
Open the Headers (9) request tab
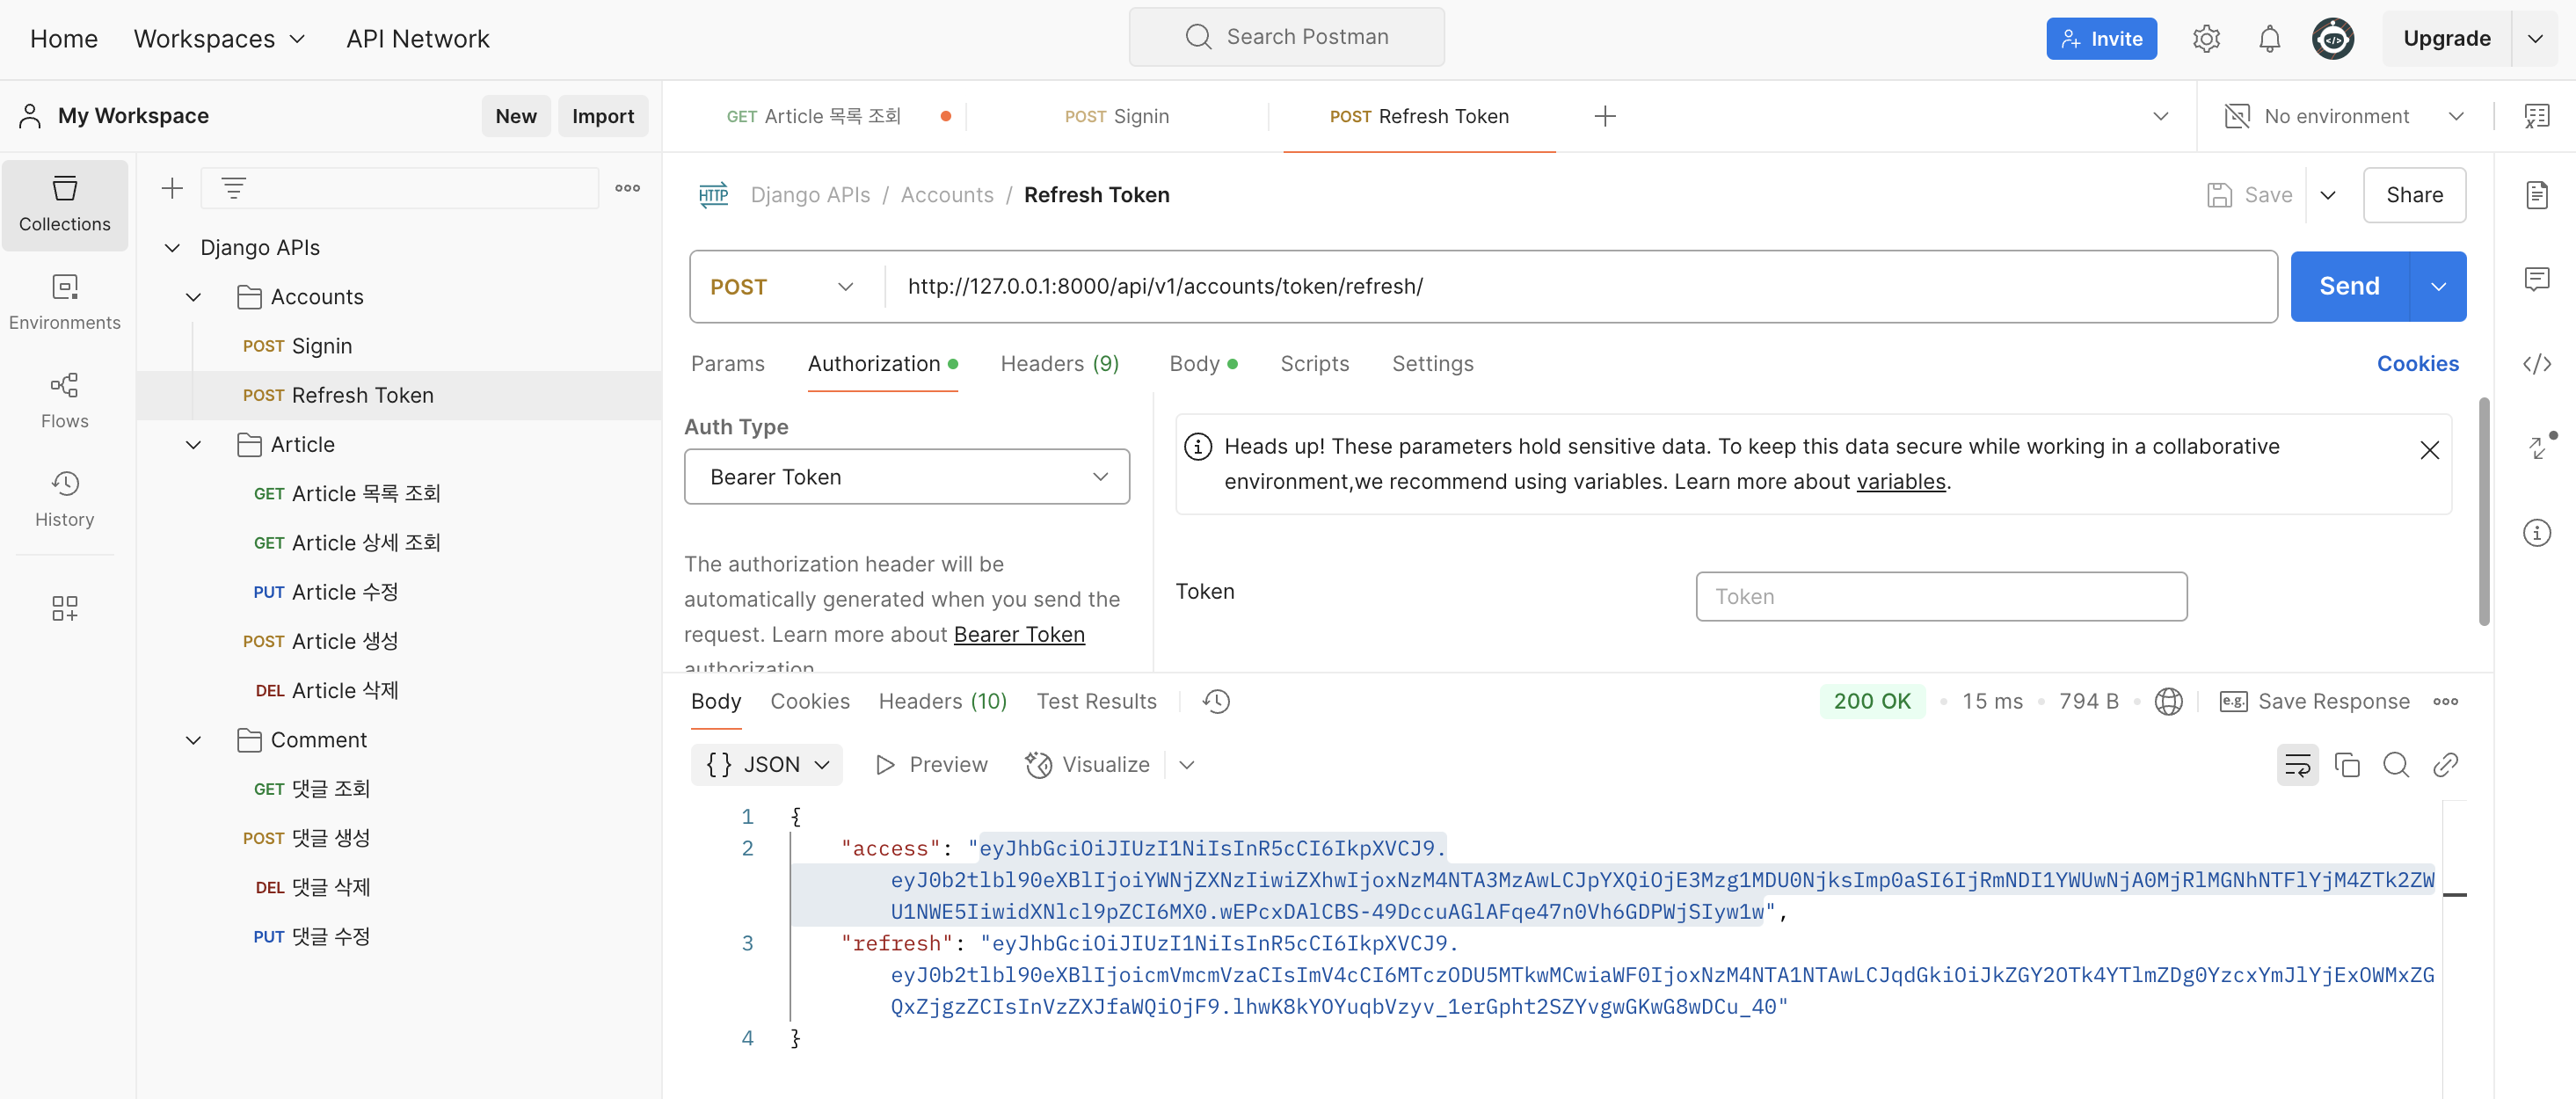(1059, 364)
